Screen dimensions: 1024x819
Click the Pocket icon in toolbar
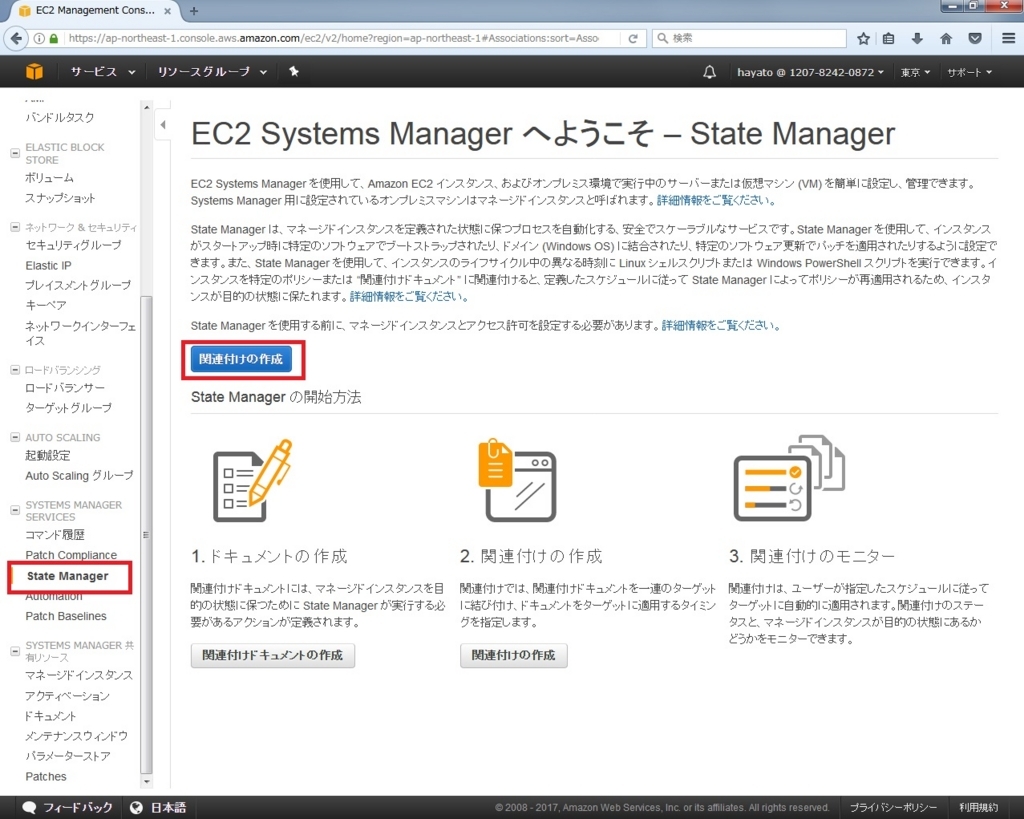pos(975,39)
